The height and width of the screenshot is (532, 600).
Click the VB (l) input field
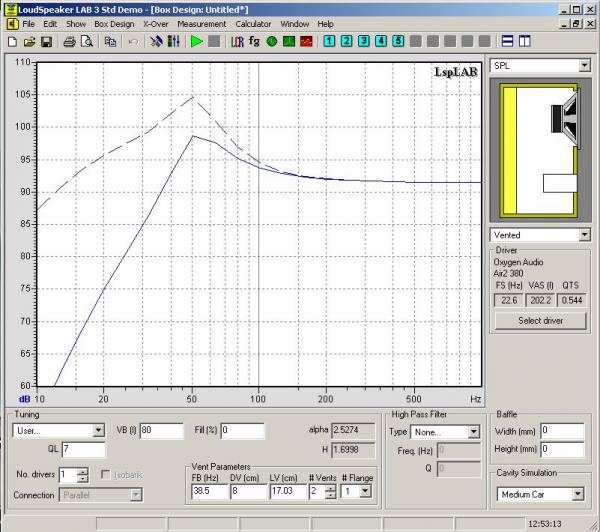pos(161,431)
